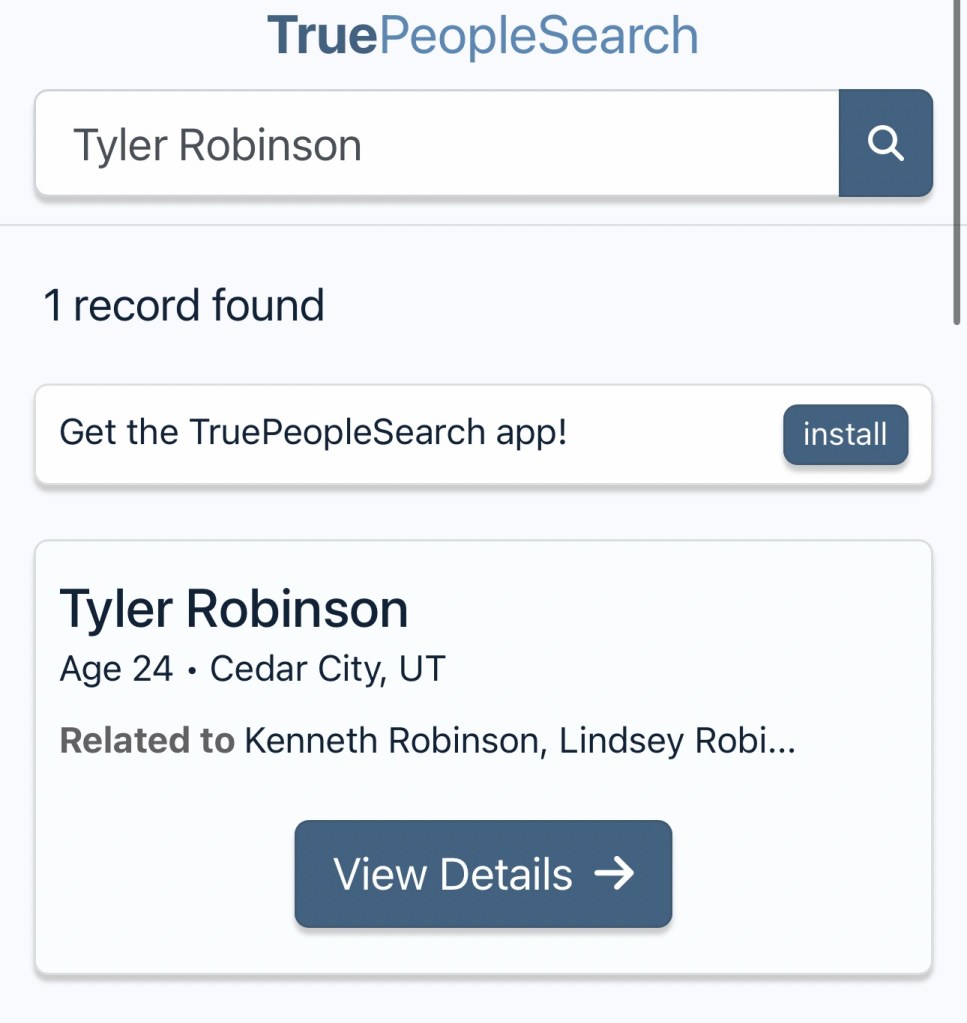Grab the page scrollbar on right edge
967x1023 pixels.
958,160
